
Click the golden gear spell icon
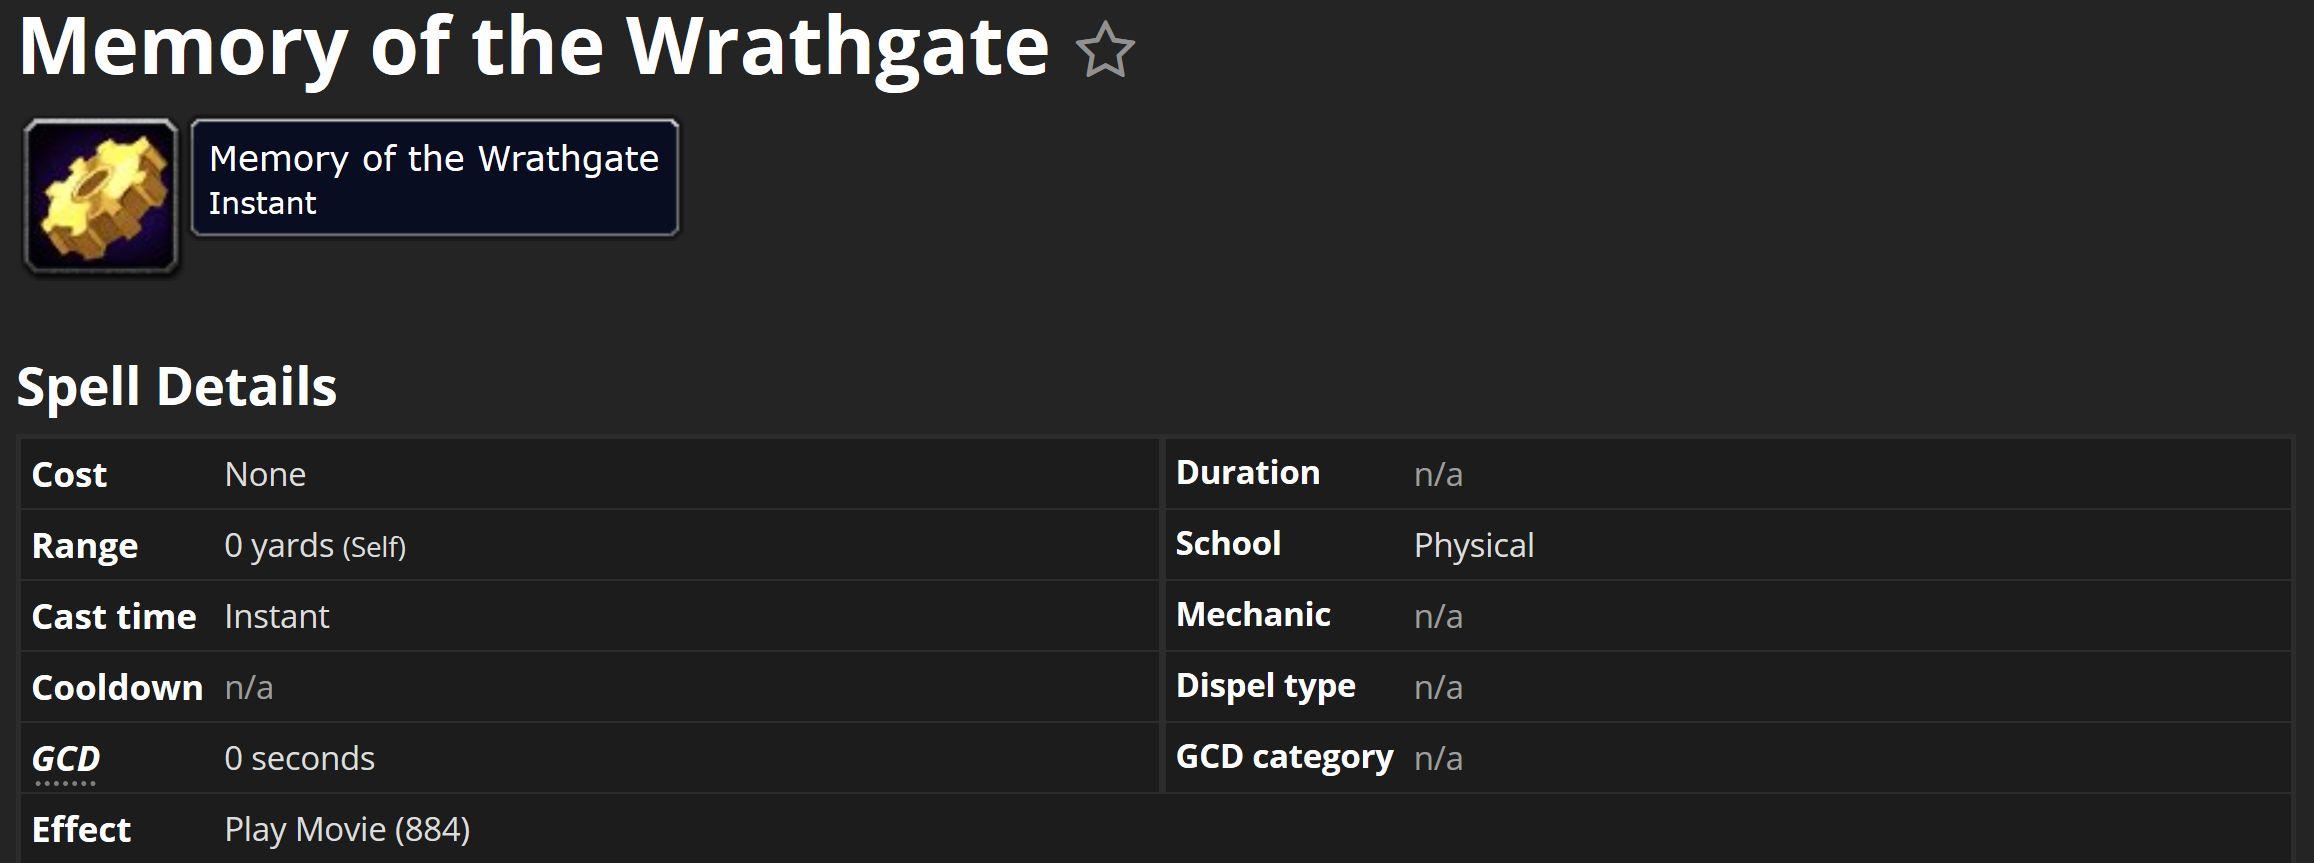pos(101,196)
